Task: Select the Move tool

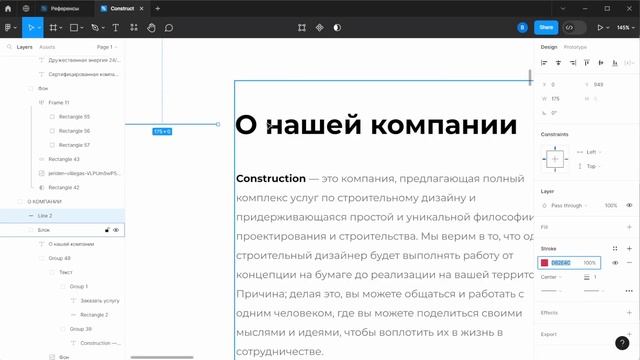Action: coord(31,28)
